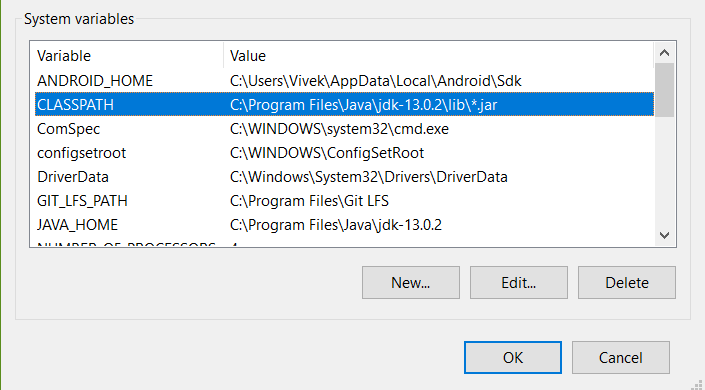Click the New... system variable button
This screenshot has width=705, height=390.
click(411, 282)
